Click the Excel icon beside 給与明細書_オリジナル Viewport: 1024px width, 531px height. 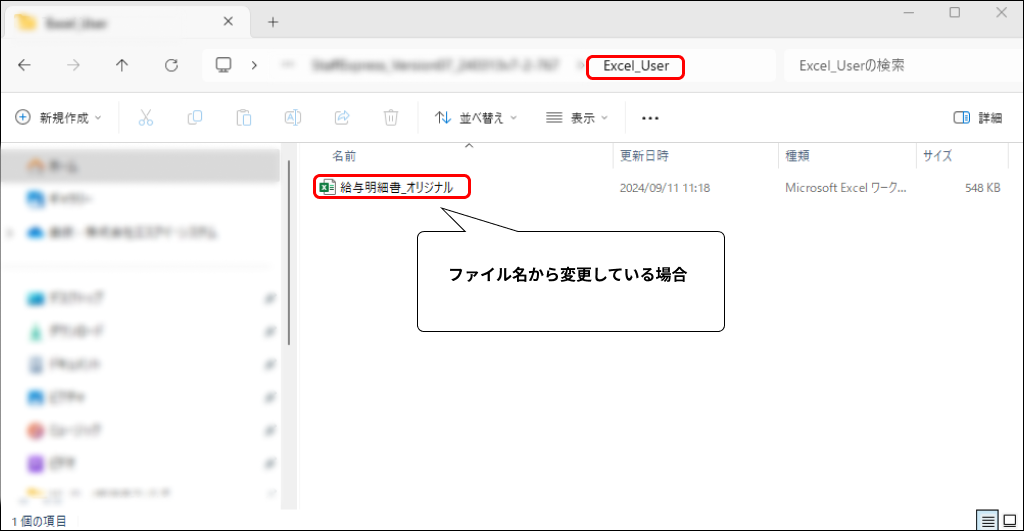click(327, 187)
